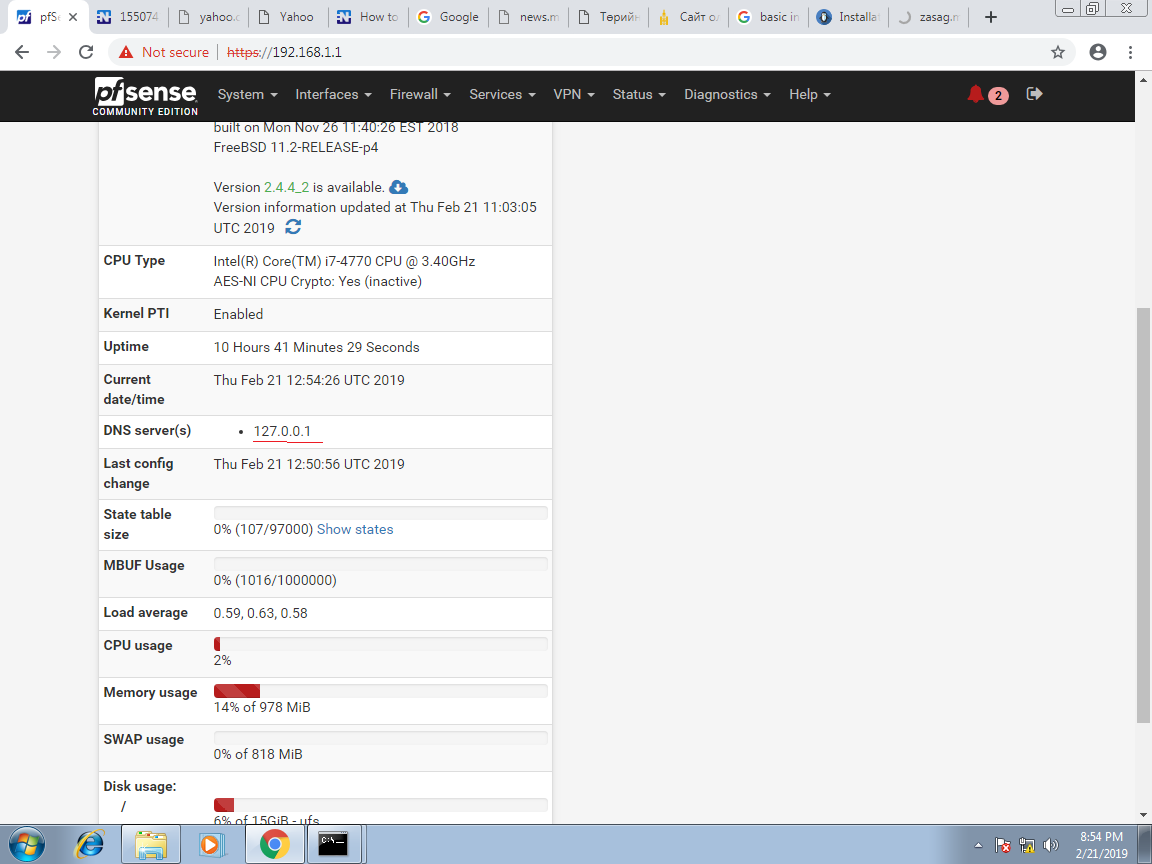Switch to the Google browser tab

click(450, 17)
